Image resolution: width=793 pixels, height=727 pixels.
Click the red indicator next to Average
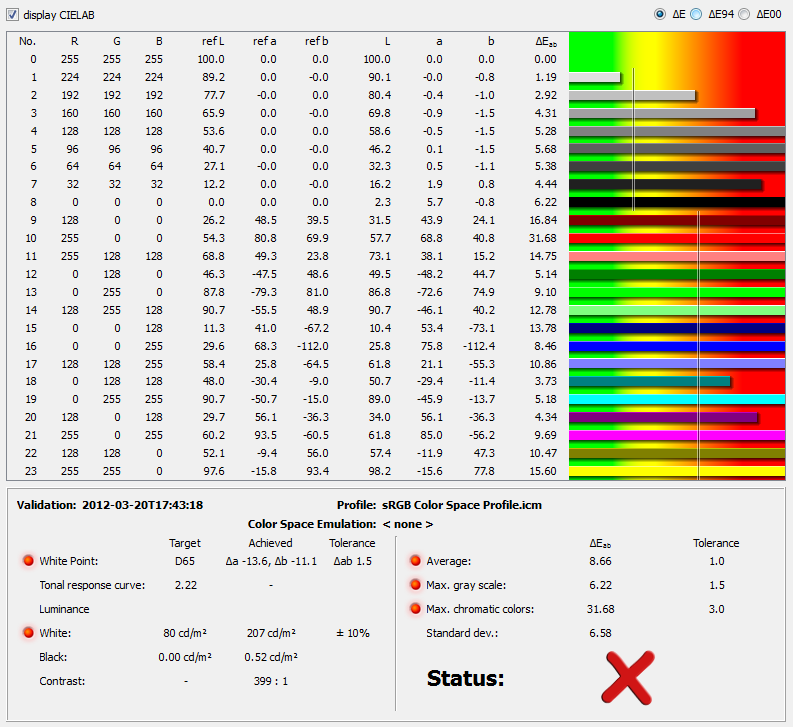[x=411, y=561]
